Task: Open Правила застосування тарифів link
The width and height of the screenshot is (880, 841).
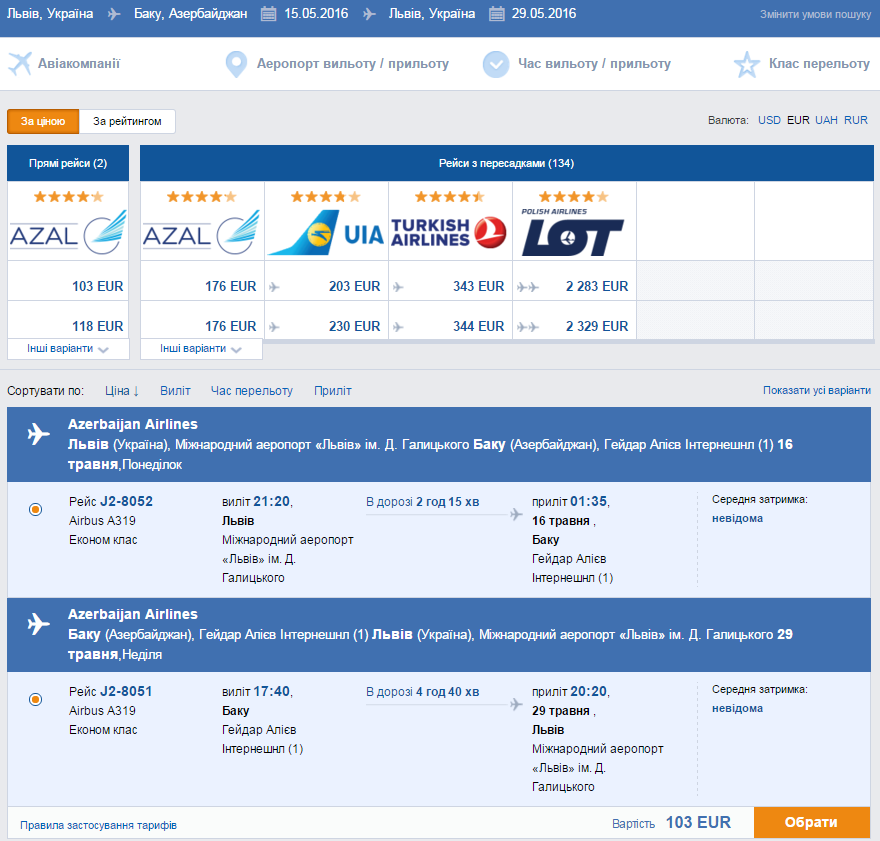Action: coord(98,825)
